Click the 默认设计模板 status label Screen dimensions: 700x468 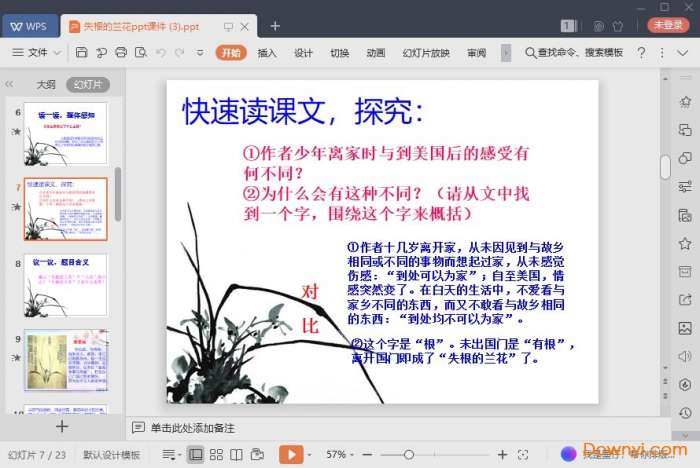coord(111,455)
